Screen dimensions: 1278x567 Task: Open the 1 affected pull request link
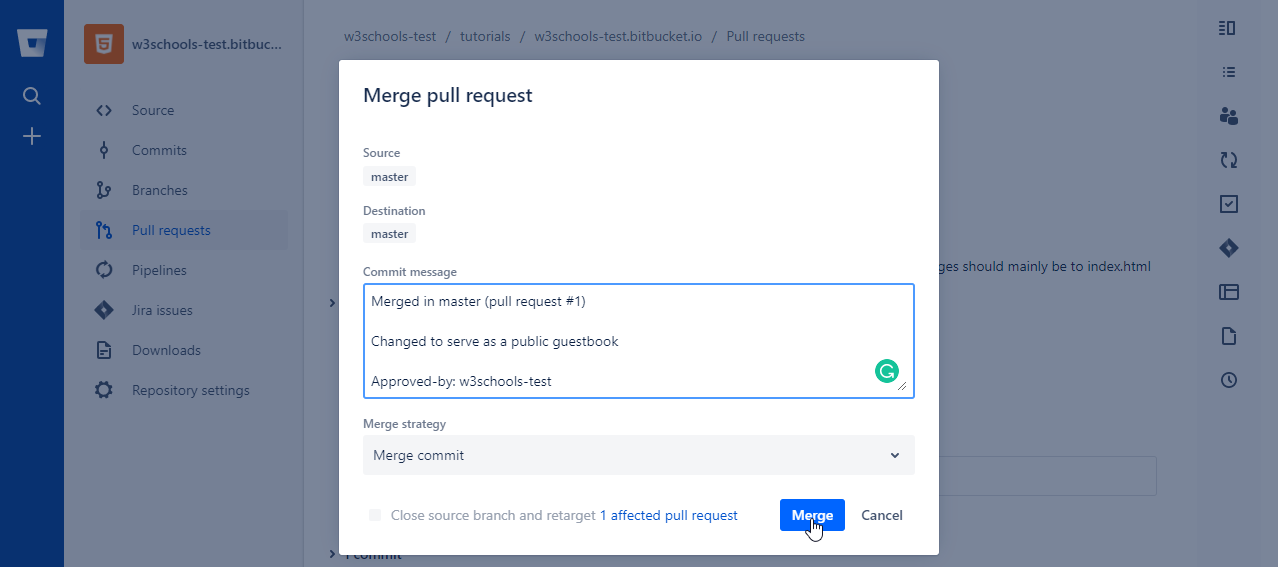(668, 516)
